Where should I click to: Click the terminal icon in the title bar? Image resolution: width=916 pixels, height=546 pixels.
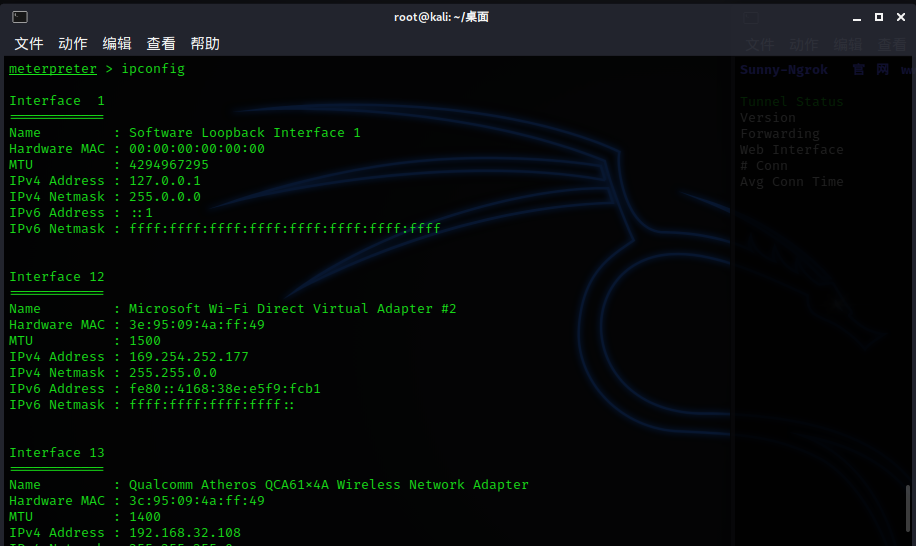[x=20, y=17]
